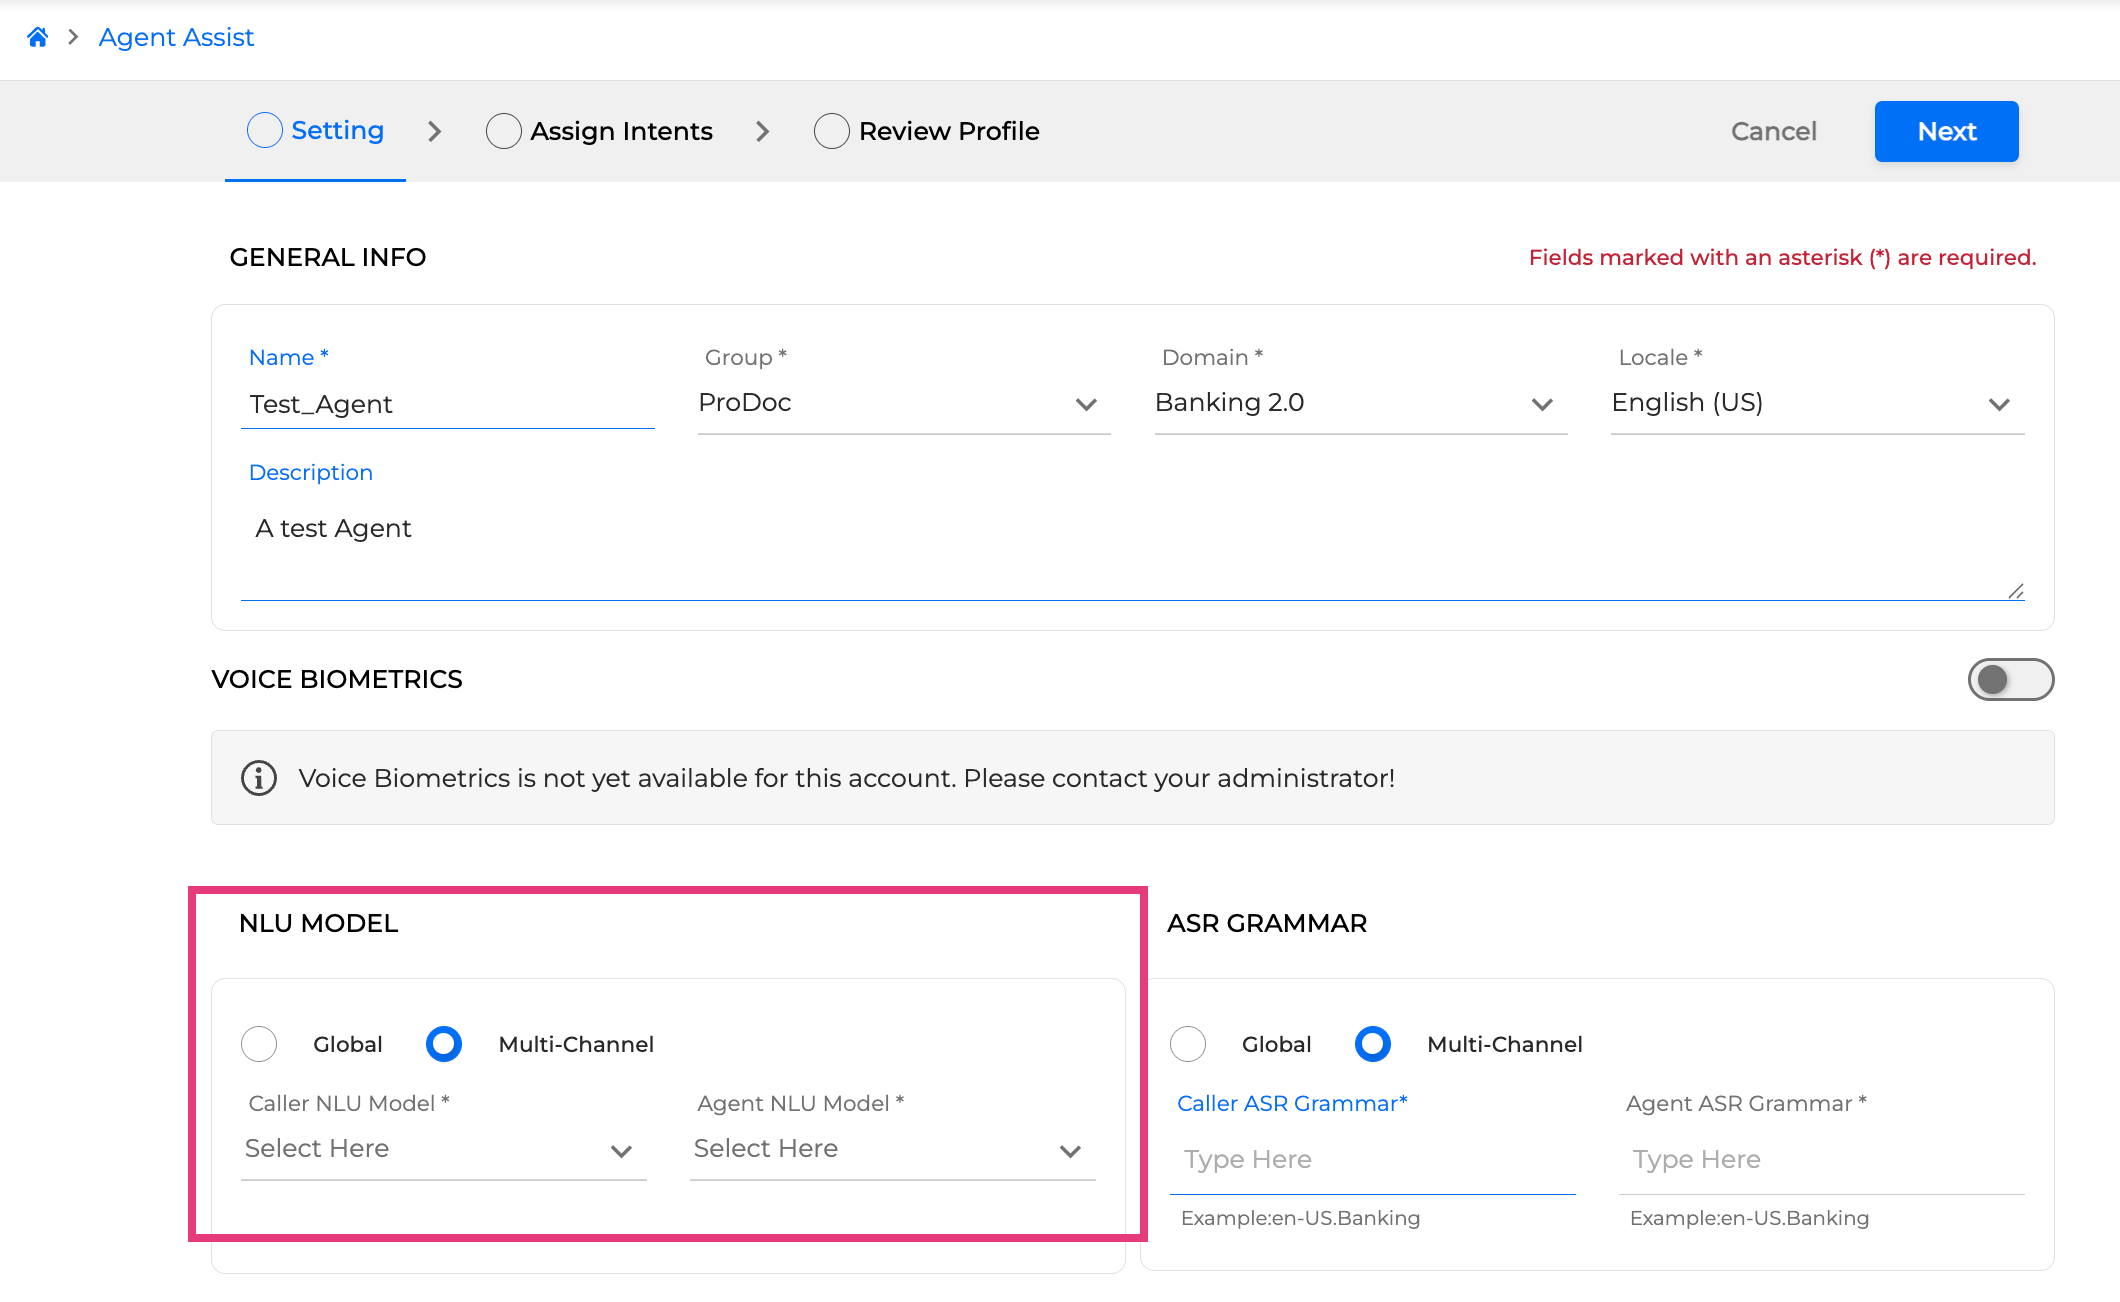Click the Caller ASR Grammar input field

pyautogui.click(x=1372, y=1160)
